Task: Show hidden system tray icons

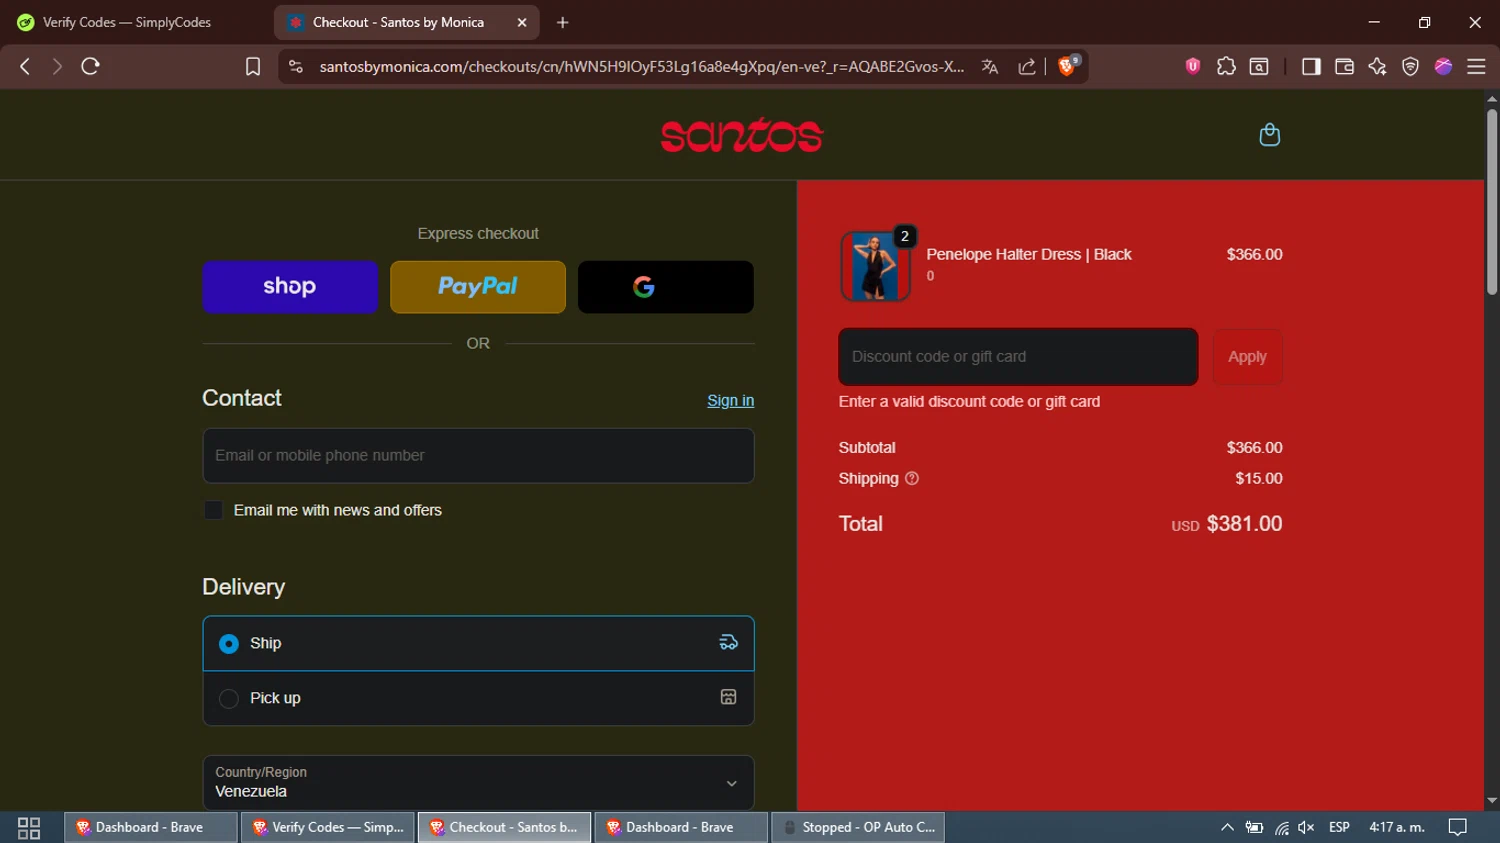Action: pos(1227,827)
